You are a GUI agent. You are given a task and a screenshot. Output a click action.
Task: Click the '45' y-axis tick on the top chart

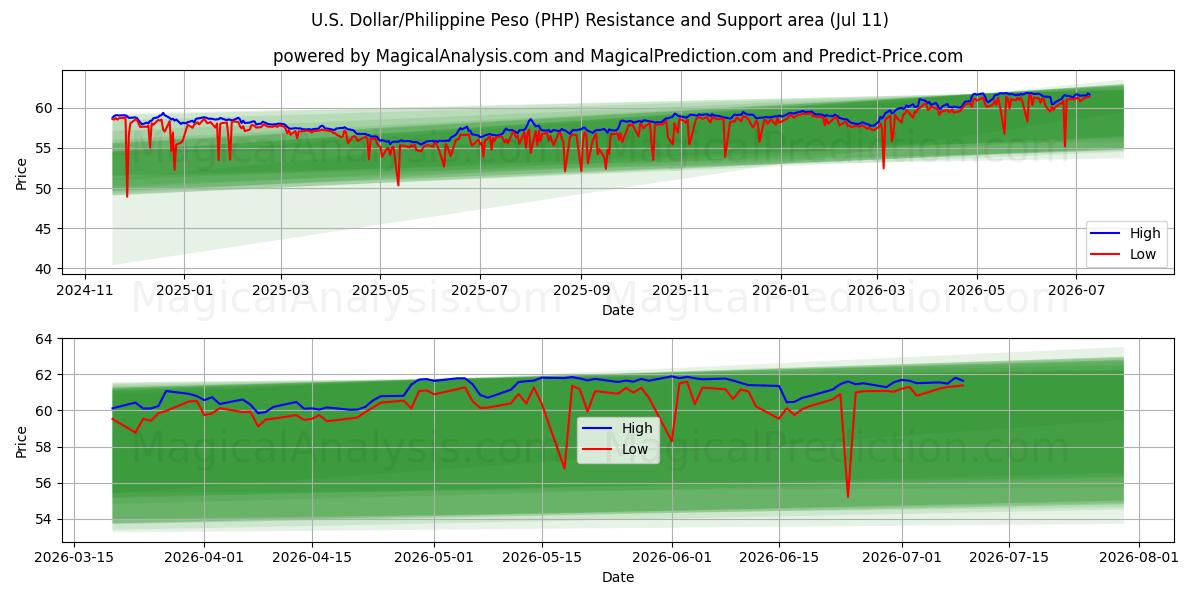(x=45, y=229)
